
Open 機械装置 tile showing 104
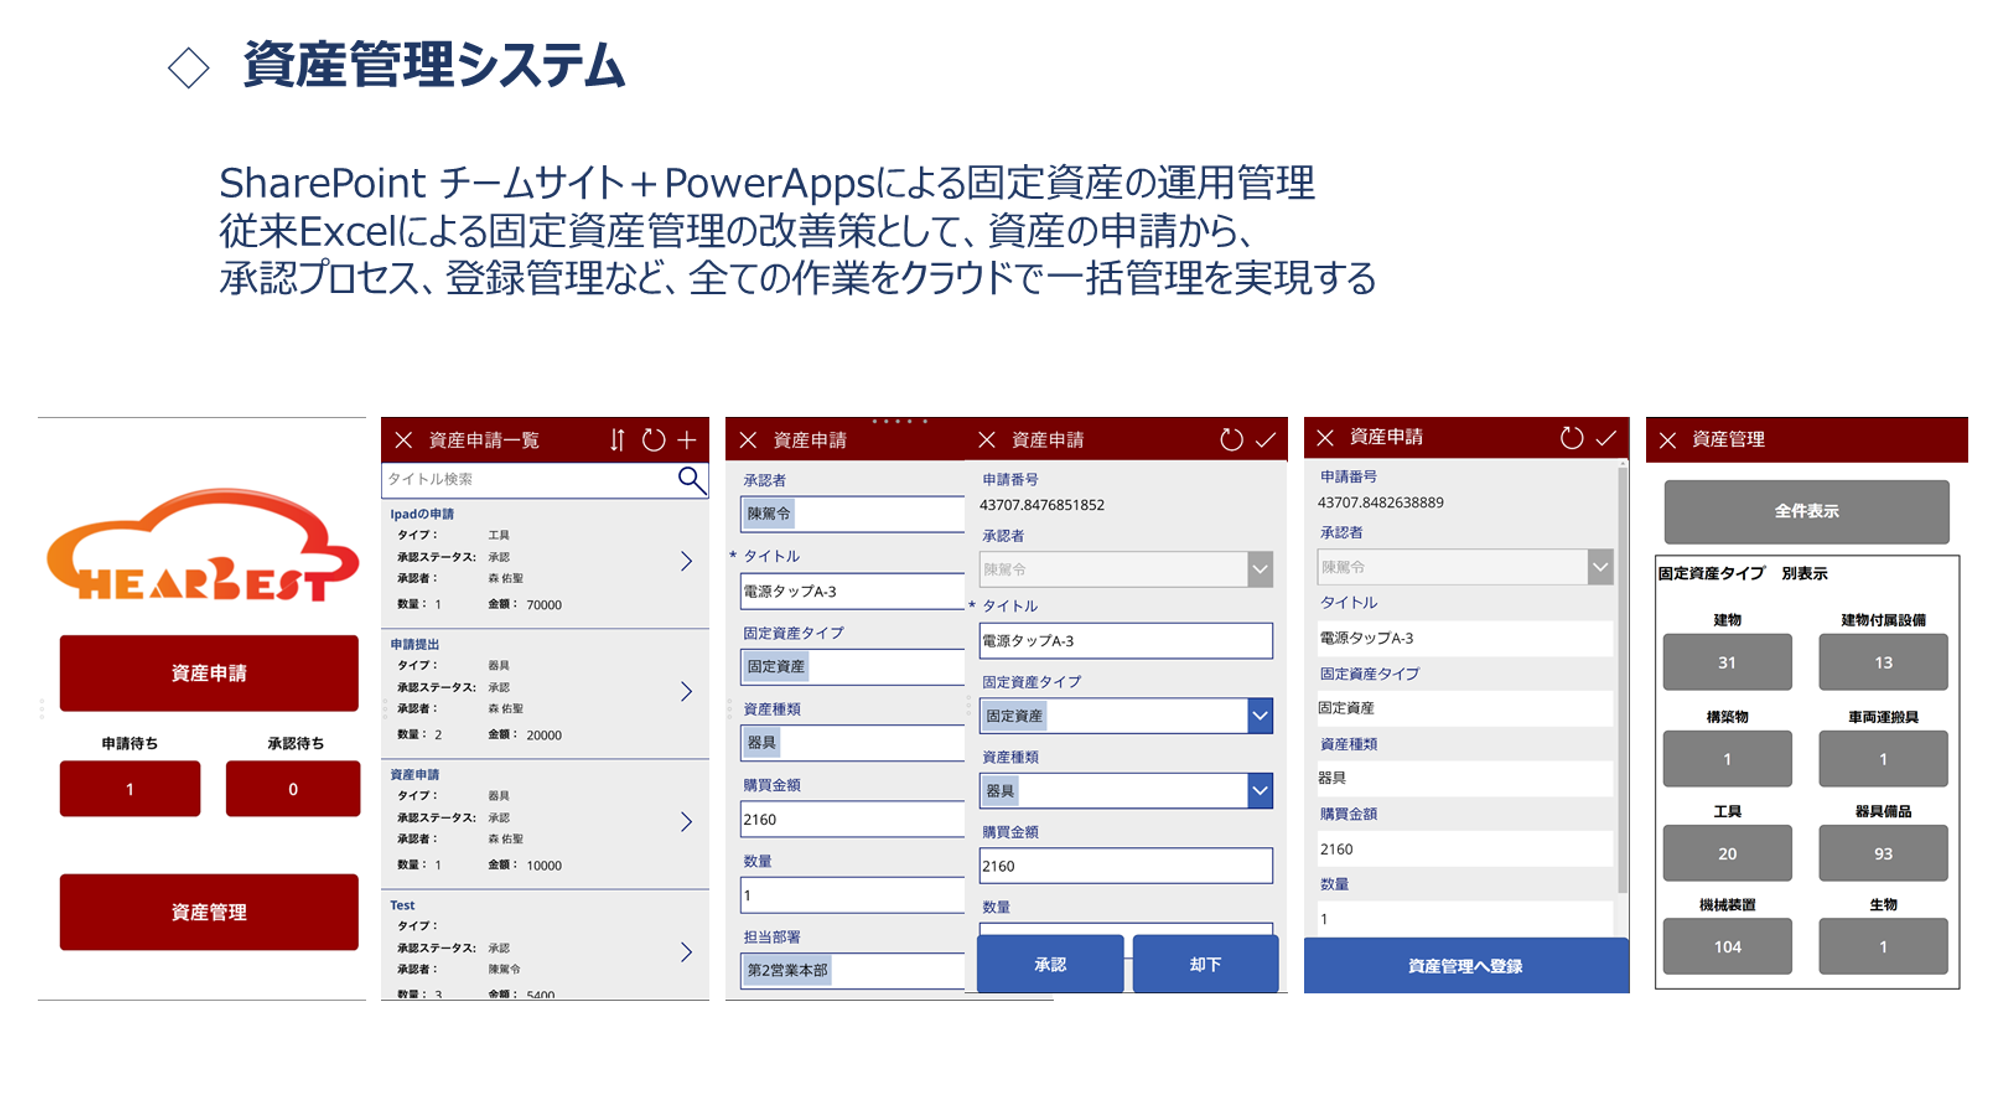[x=1727, y=946]
